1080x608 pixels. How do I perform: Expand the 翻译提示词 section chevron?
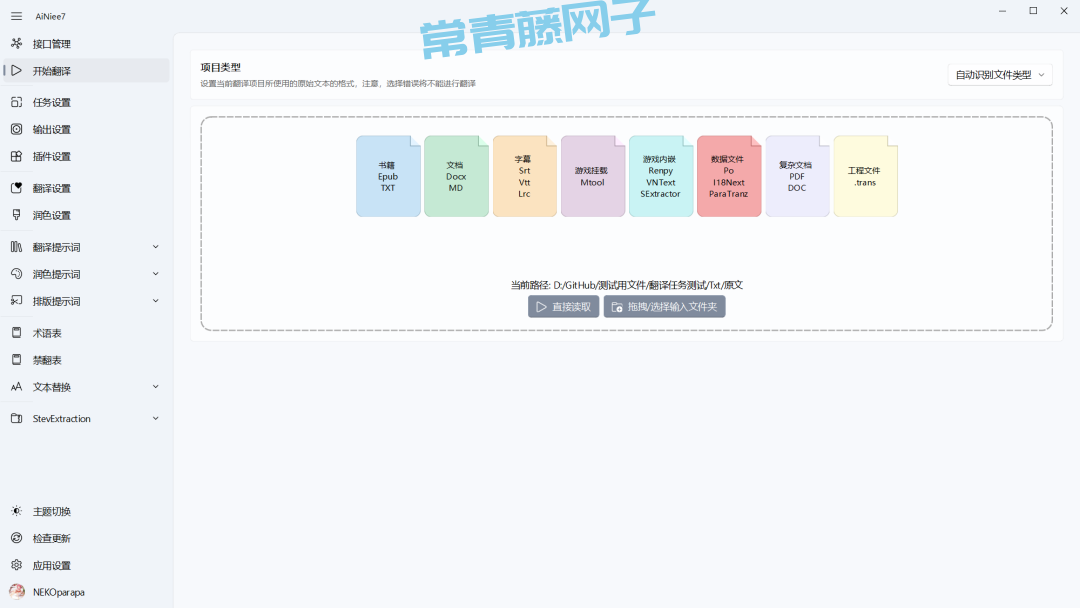click(x=155, y=247)
